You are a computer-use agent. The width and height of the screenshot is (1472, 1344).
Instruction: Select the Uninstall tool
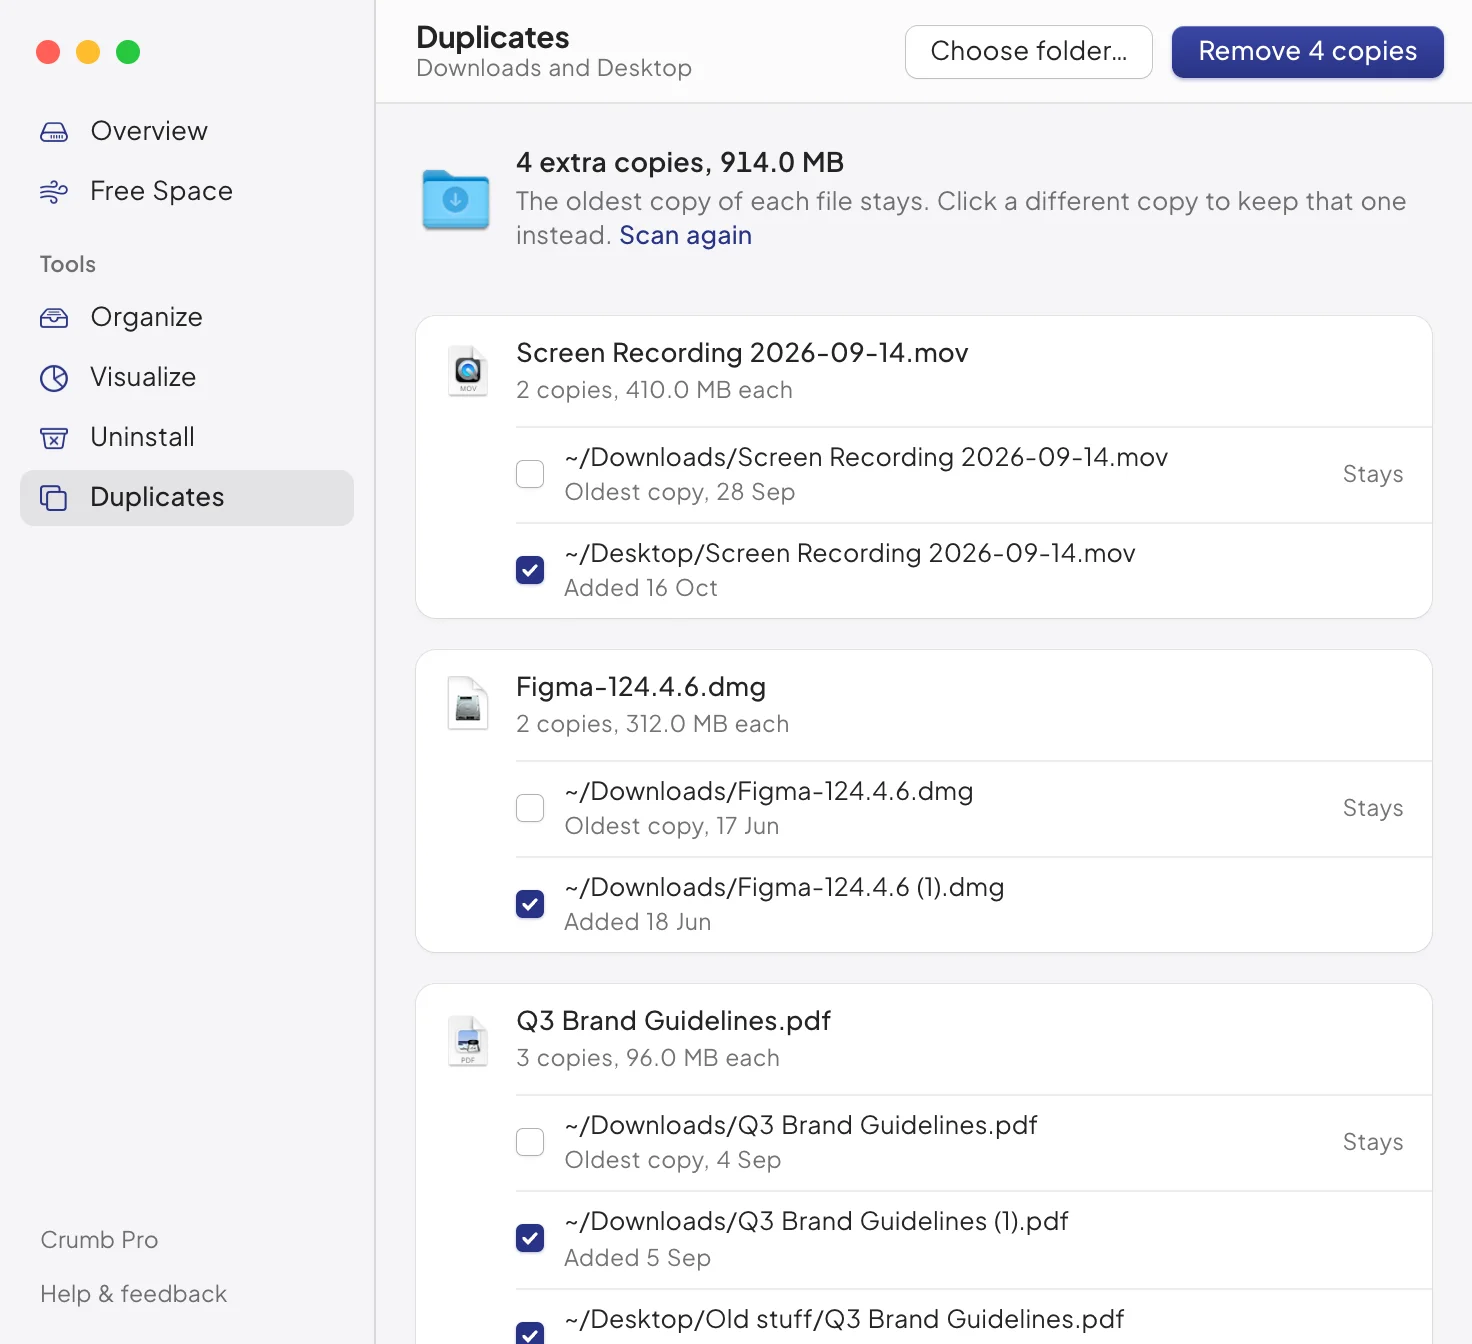pos(187,437)
